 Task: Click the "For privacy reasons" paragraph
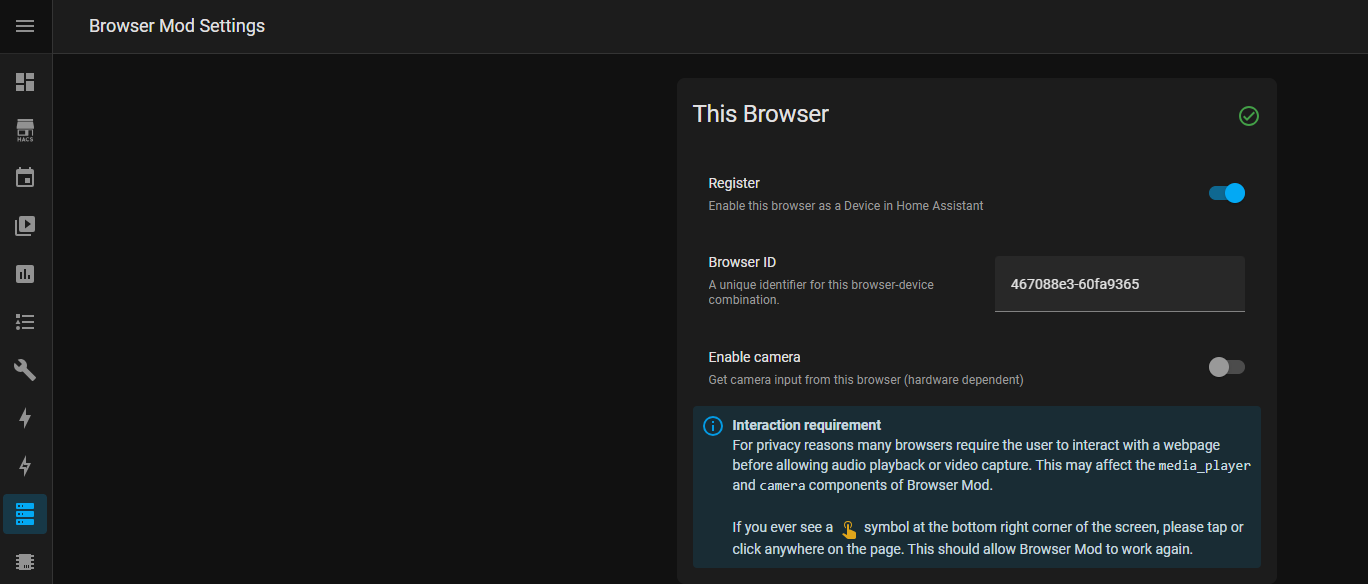tap(991, 465)
